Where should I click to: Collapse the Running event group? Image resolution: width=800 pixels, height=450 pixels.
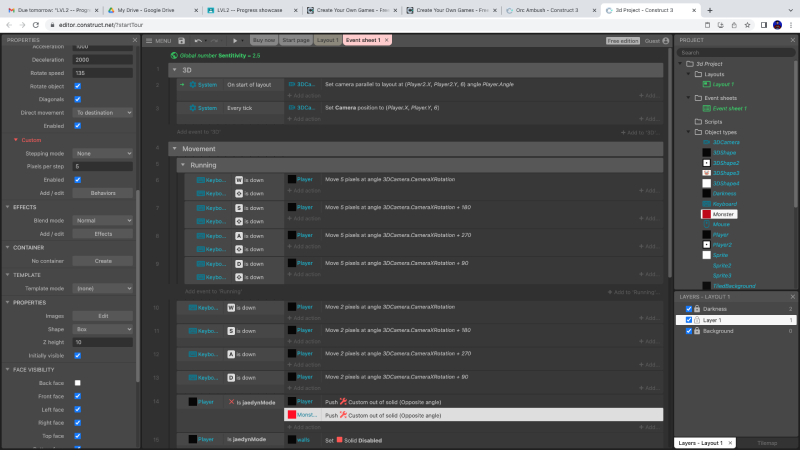[x=183, y=164]
